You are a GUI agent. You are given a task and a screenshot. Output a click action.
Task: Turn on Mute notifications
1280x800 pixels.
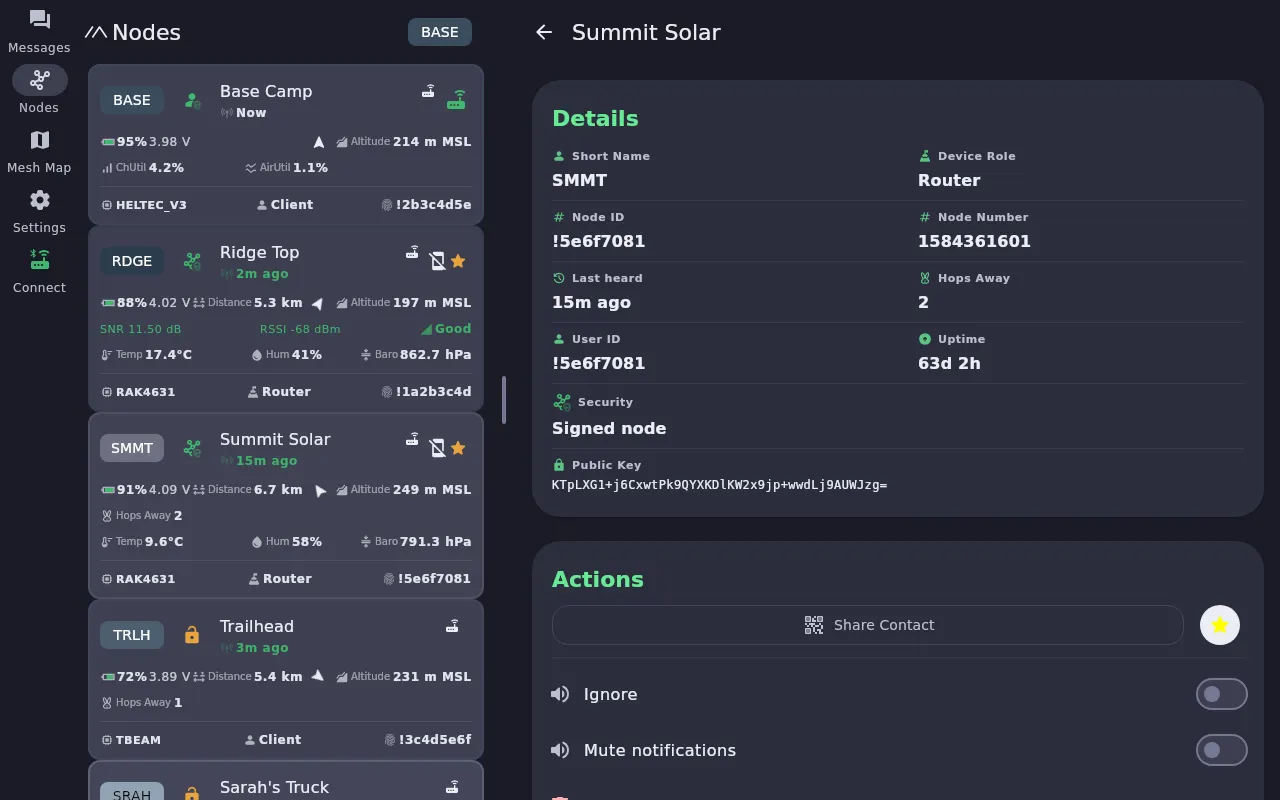[1222, 750]
